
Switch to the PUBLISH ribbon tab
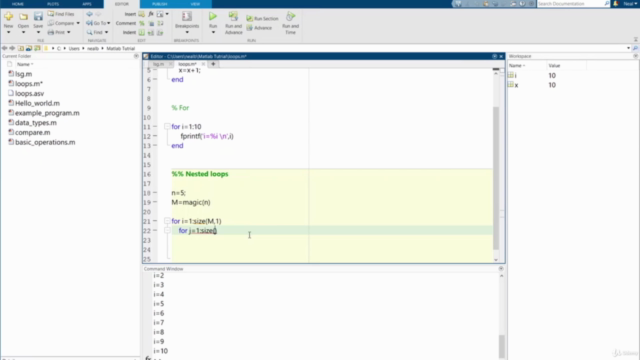point(160,4)
